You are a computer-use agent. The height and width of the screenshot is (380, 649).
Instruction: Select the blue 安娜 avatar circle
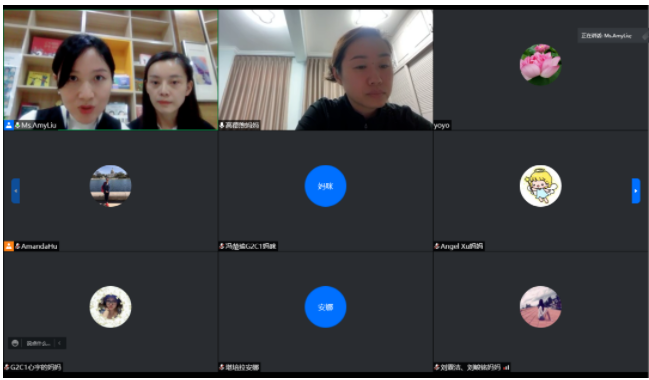pos(325,307)
